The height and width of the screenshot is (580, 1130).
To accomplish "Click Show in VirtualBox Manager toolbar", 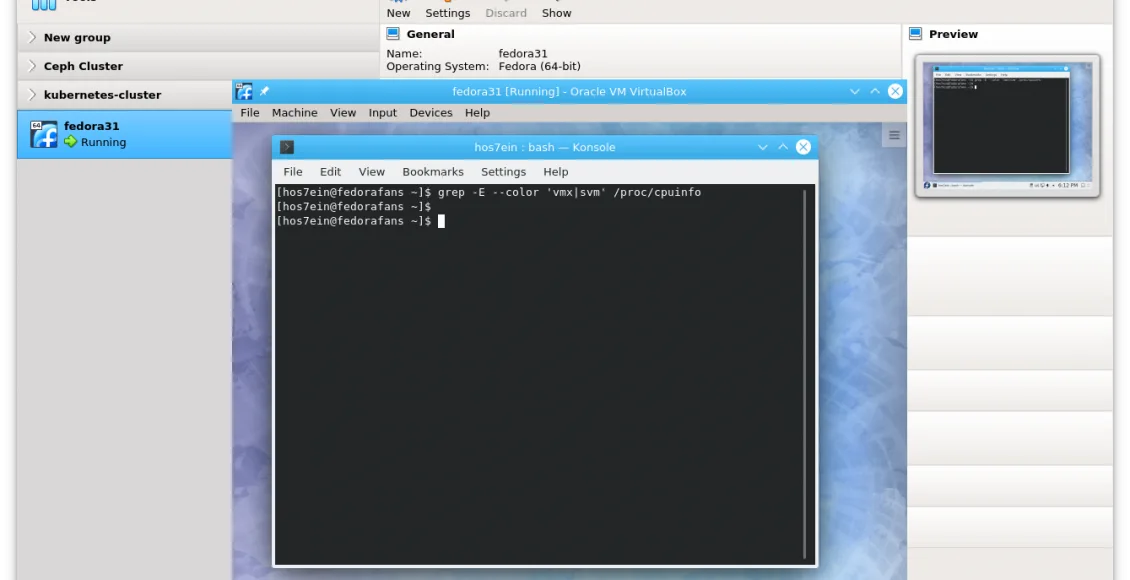I will tap(556, 13).
